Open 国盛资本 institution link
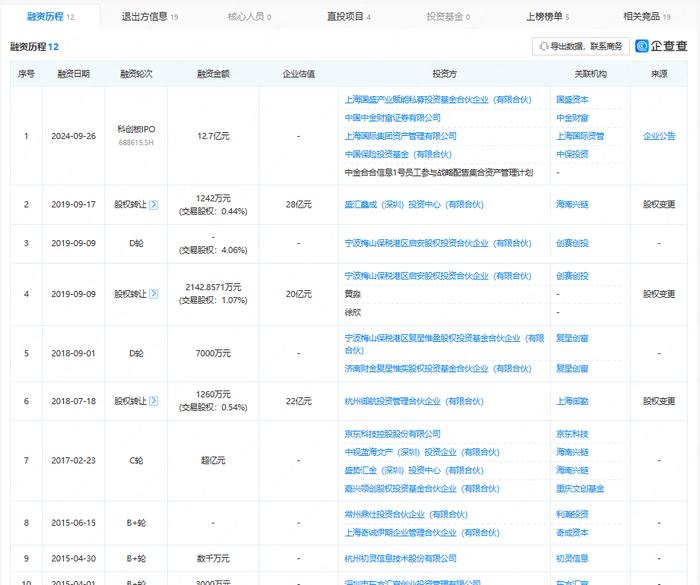The image size is (700, 585). (x=572, y=100)
